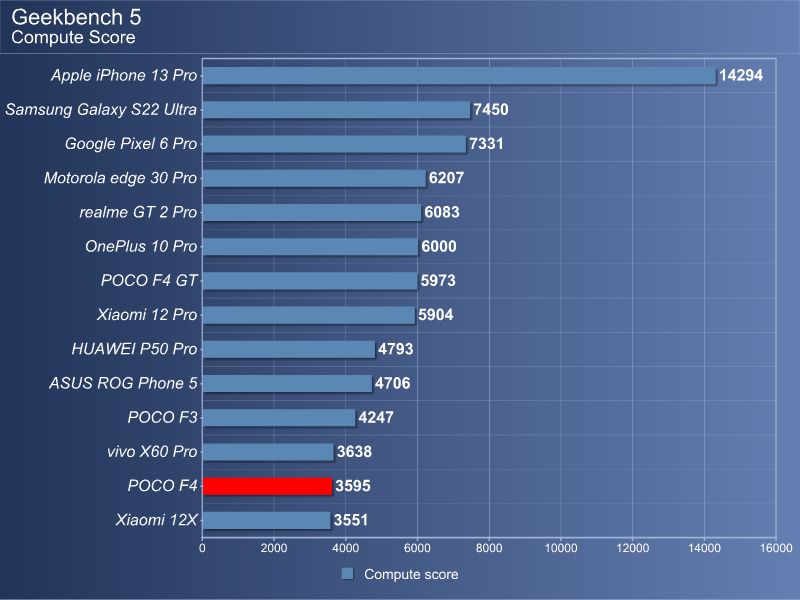Click the 'OnePlus 10 Pro' label
Image resolution: width=800 pixels, height=600 pixels.
[141, 246]
